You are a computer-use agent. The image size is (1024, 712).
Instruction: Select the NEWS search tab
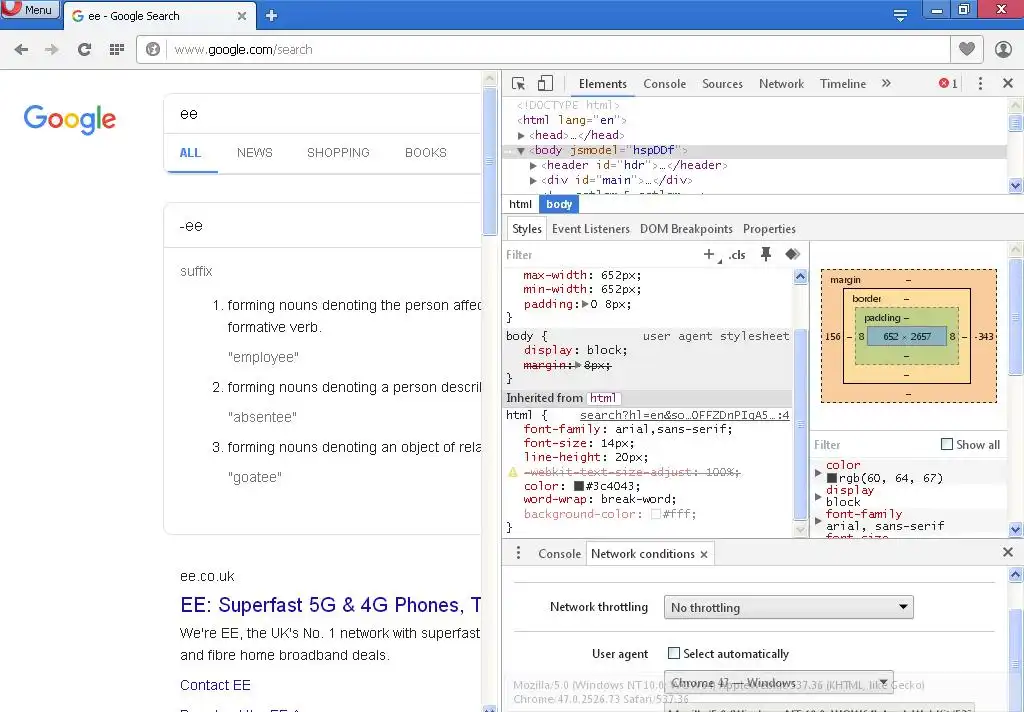click(x=255, y=153)
